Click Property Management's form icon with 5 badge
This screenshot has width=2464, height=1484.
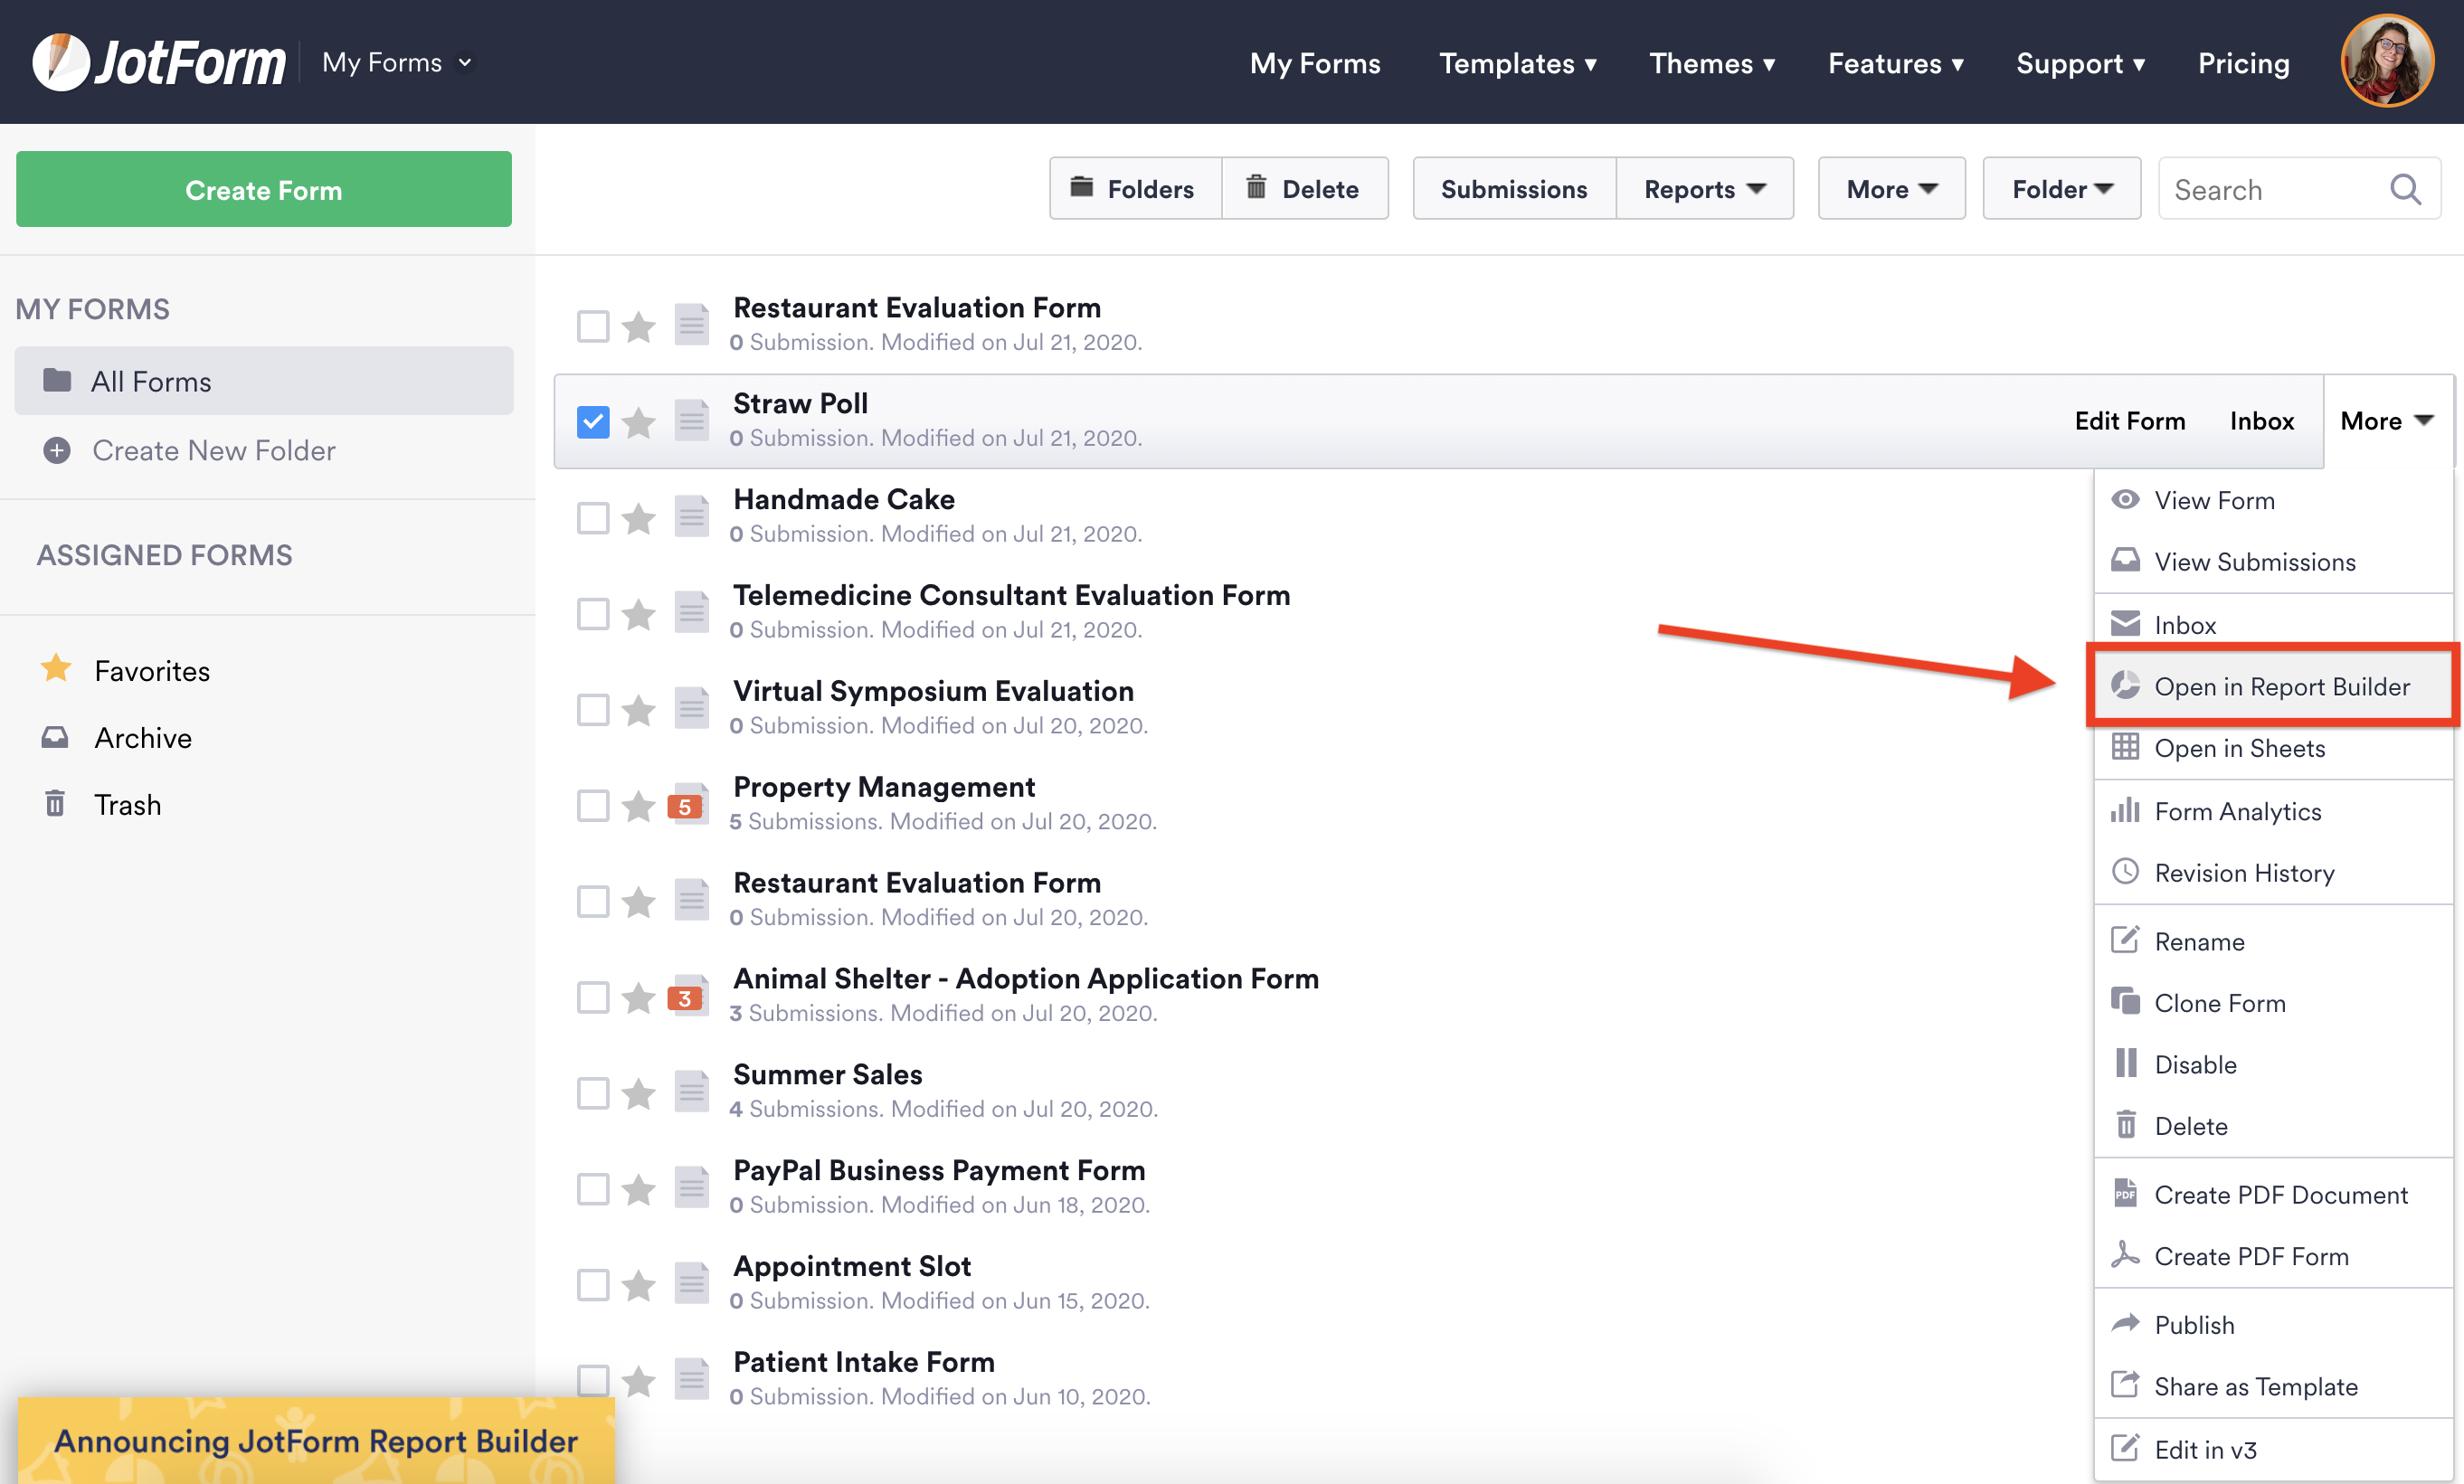[689, 806]
